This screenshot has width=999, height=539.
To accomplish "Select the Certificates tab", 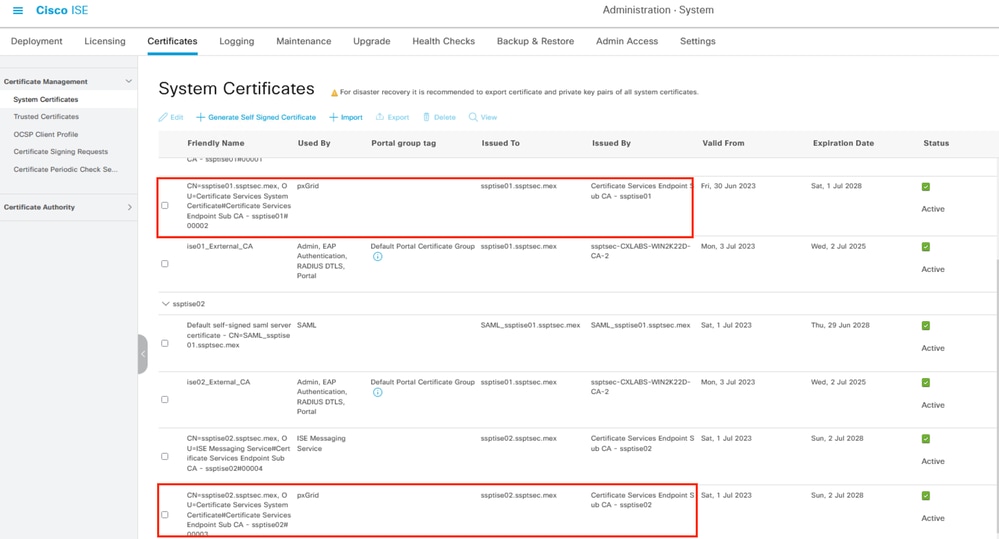I will point(172,41).
